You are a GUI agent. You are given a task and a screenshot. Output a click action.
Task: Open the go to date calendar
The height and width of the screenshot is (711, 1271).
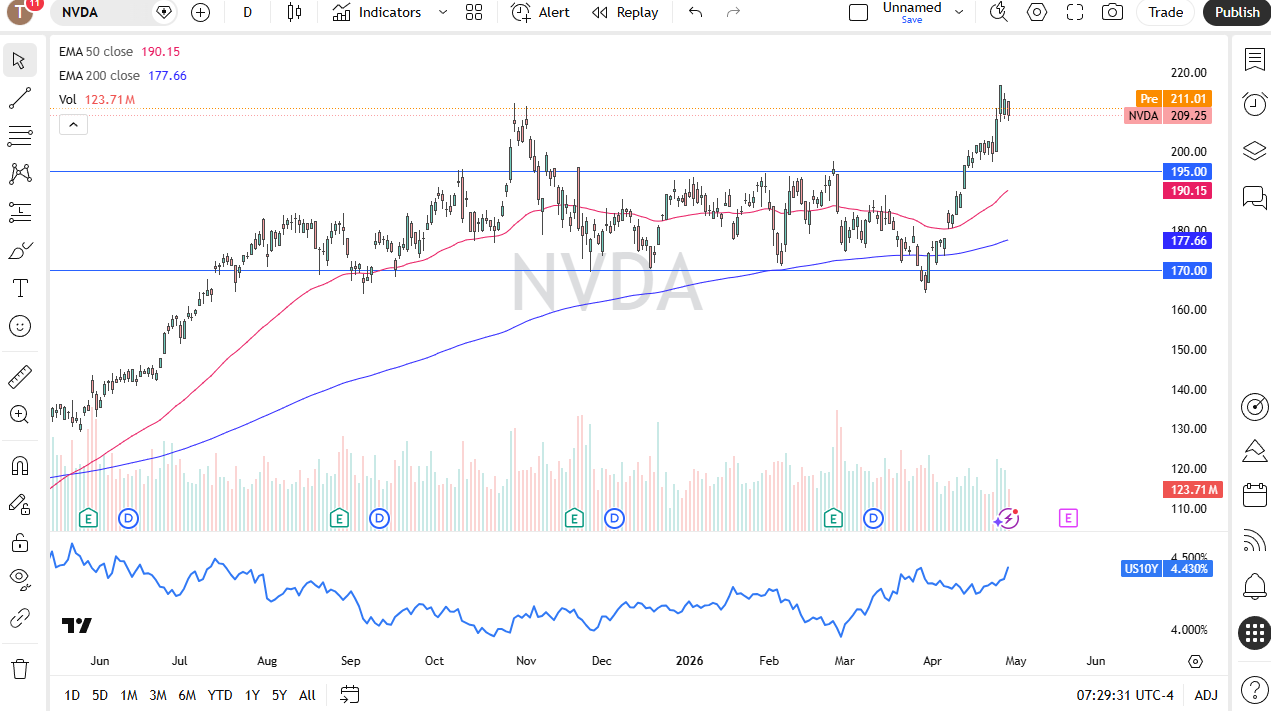(x=349, y=694)
